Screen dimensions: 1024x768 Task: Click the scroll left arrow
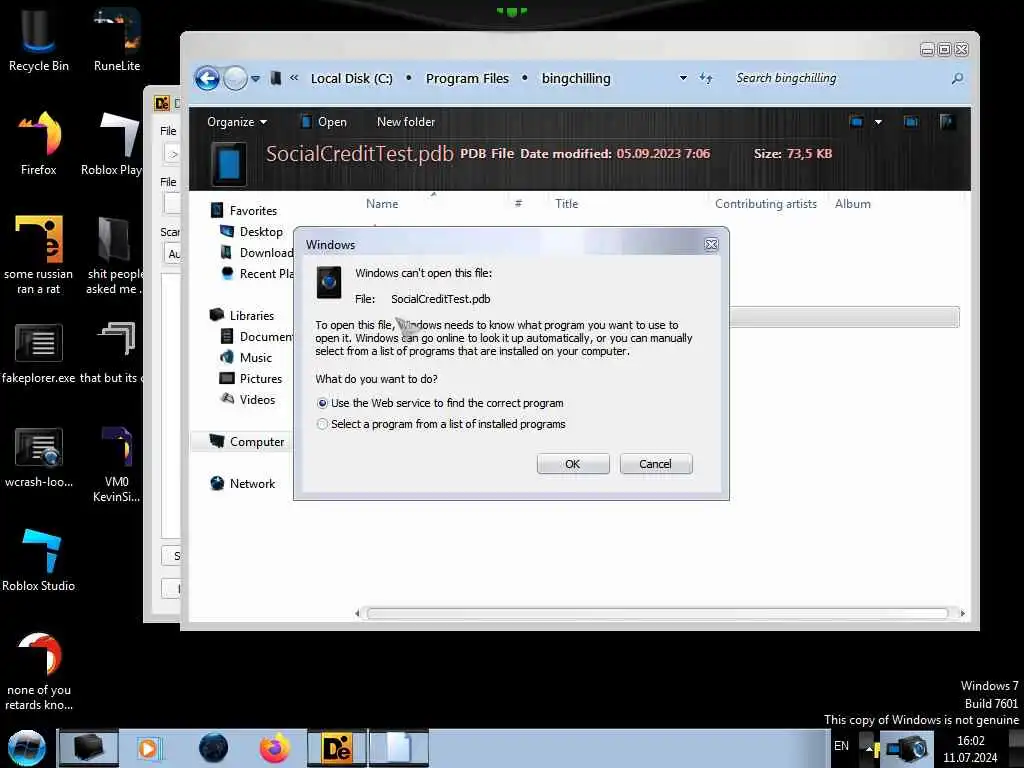pyautogui.click(x=357, y=613)
